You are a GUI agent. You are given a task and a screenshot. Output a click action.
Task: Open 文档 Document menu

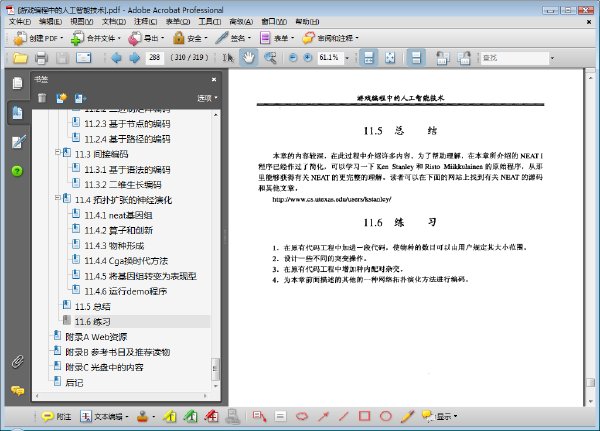(x=114, y=21)
